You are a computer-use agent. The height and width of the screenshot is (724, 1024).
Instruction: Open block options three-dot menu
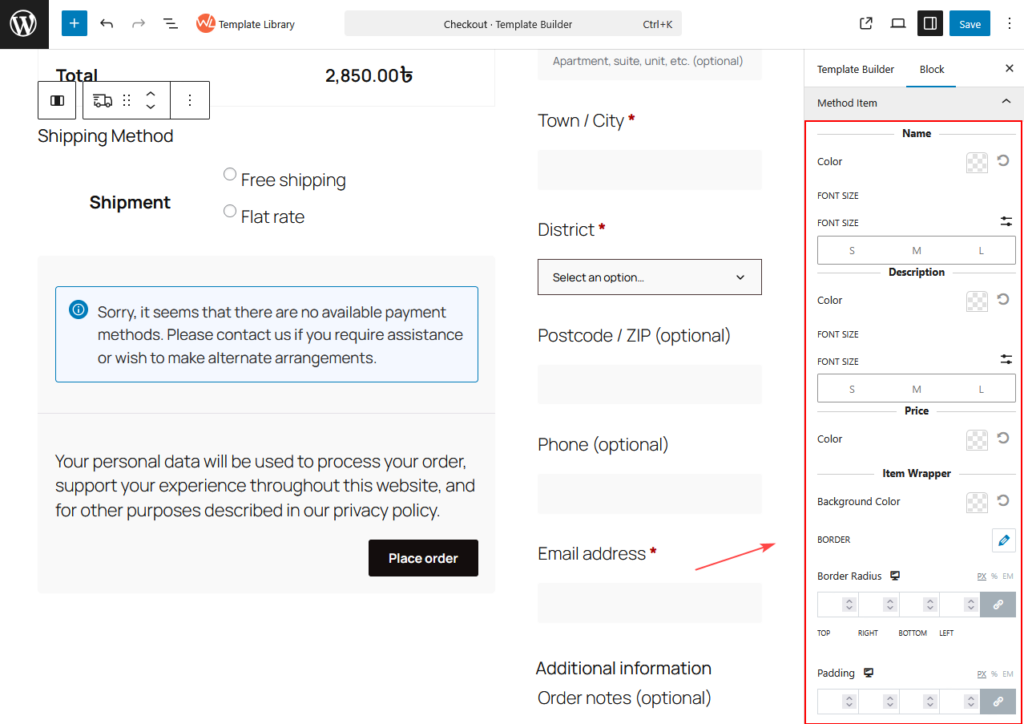click(x=190, y=101)
